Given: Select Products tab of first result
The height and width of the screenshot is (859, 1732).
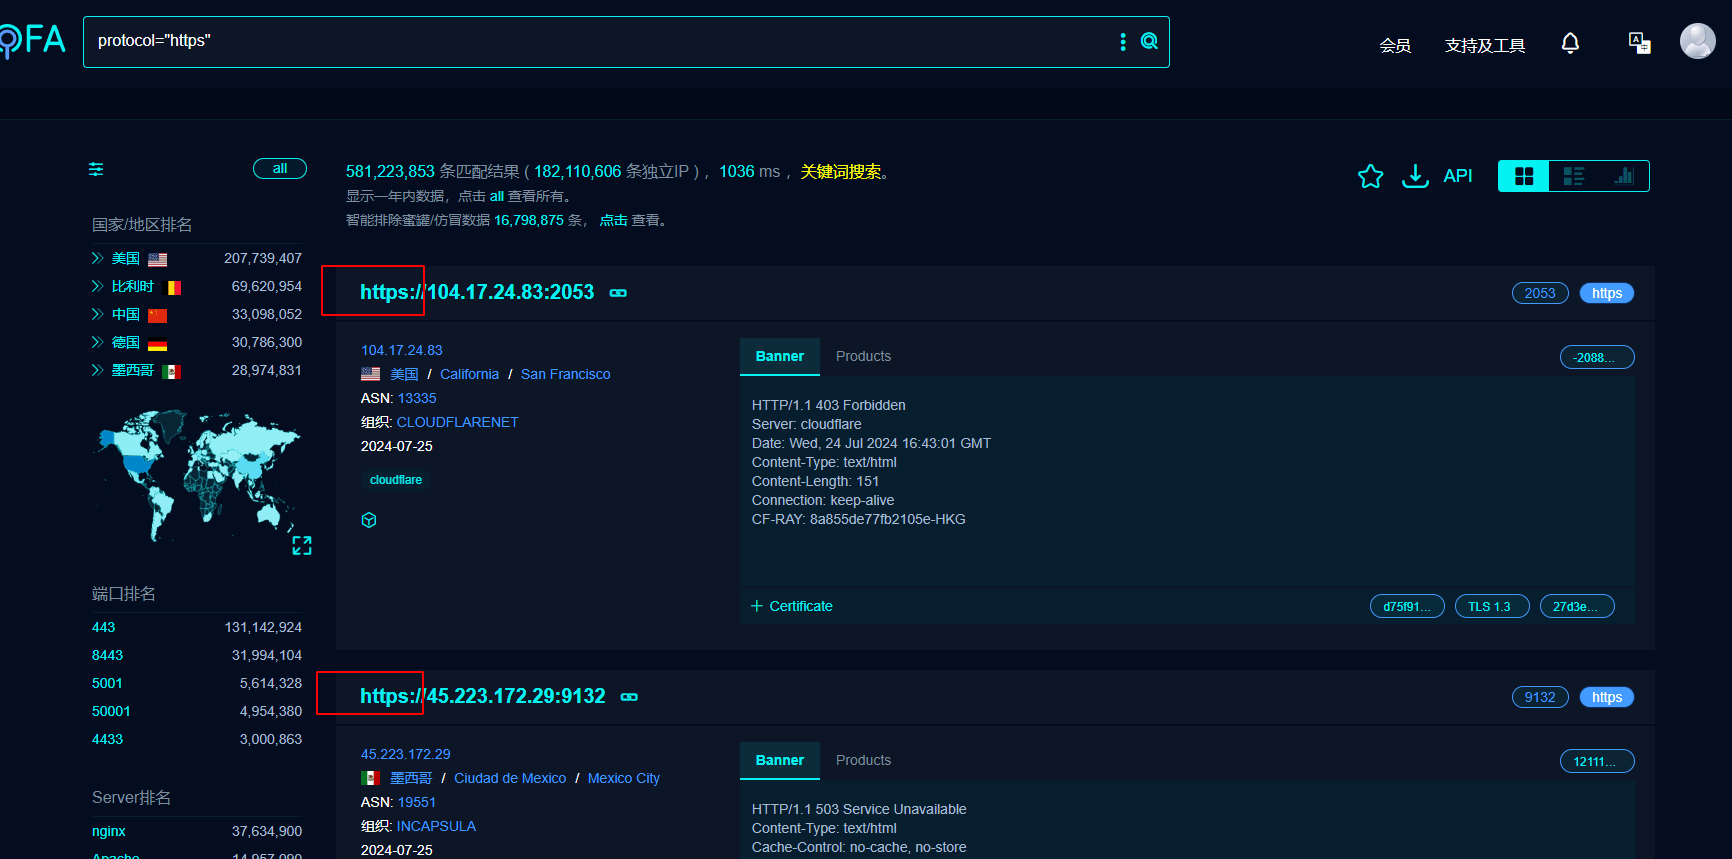Looking at the screenshot, I should (x=863, y=356).
